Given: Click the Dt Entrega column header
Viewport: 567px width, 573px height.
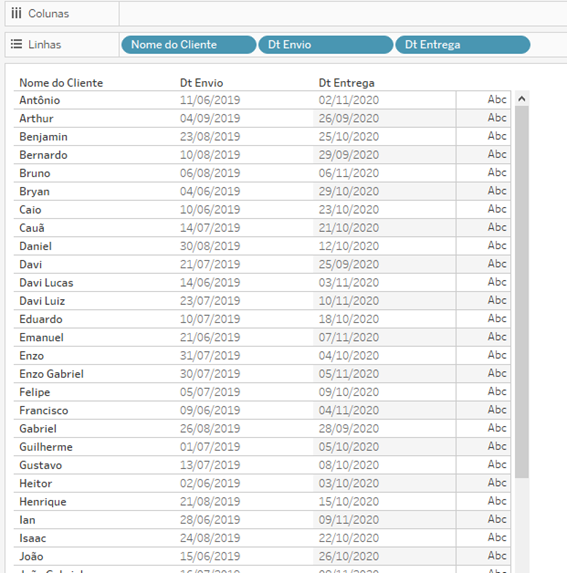Looking at the screenshot, I should pyautogui.click(x=346, y=83).
